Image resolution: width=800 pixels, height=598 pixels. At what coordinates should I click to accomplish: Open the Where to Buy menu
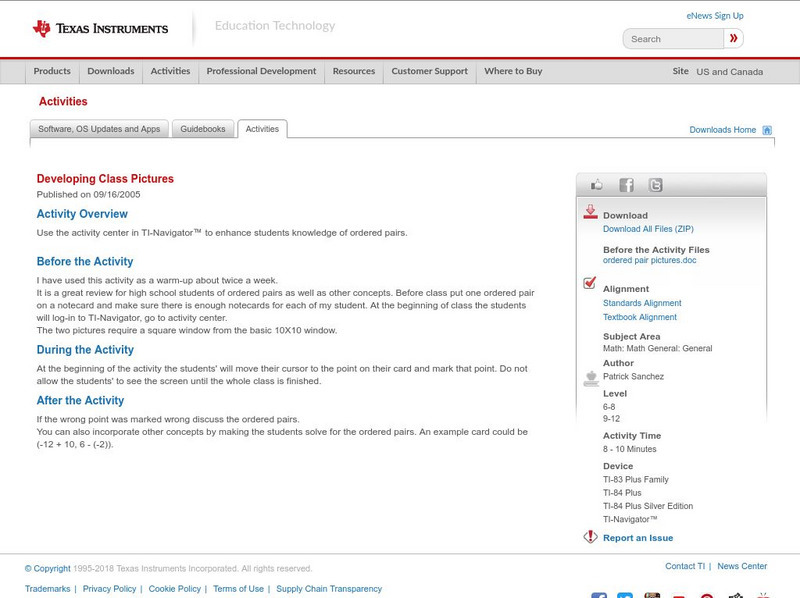pos(515,71)
